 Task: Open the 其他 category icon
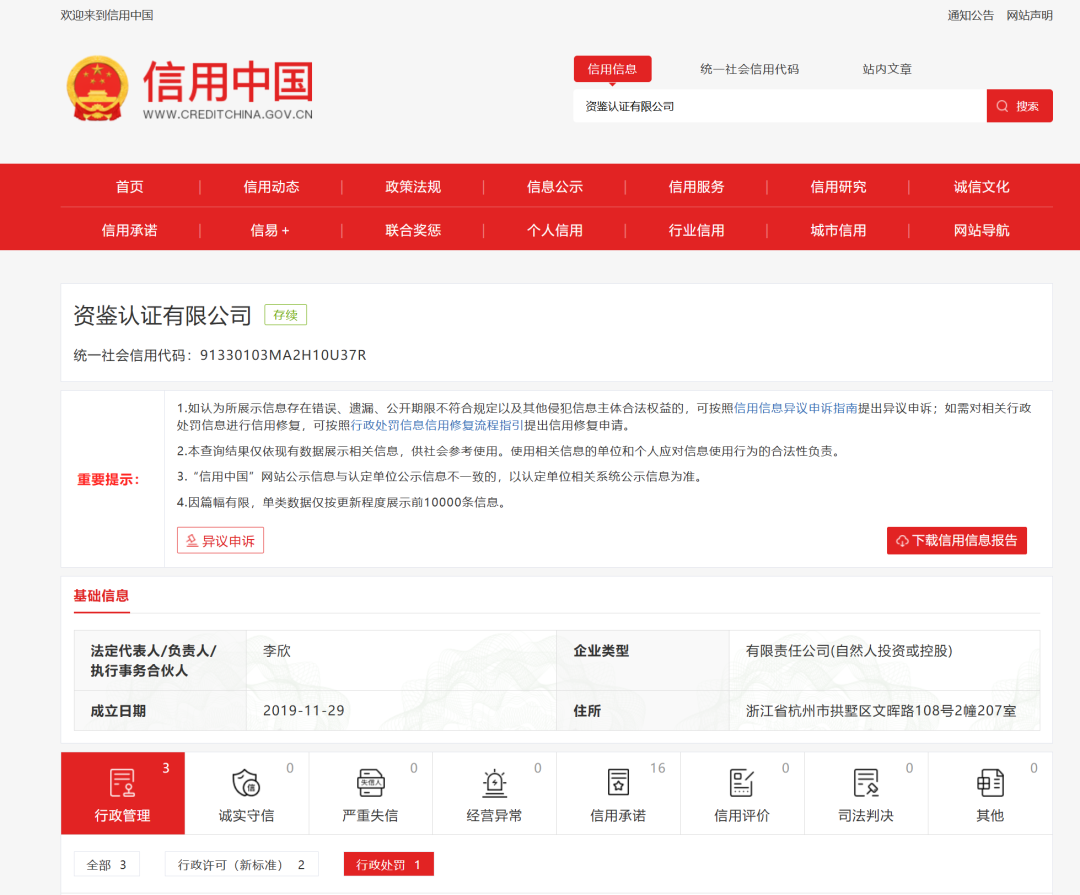pos(990,780)
